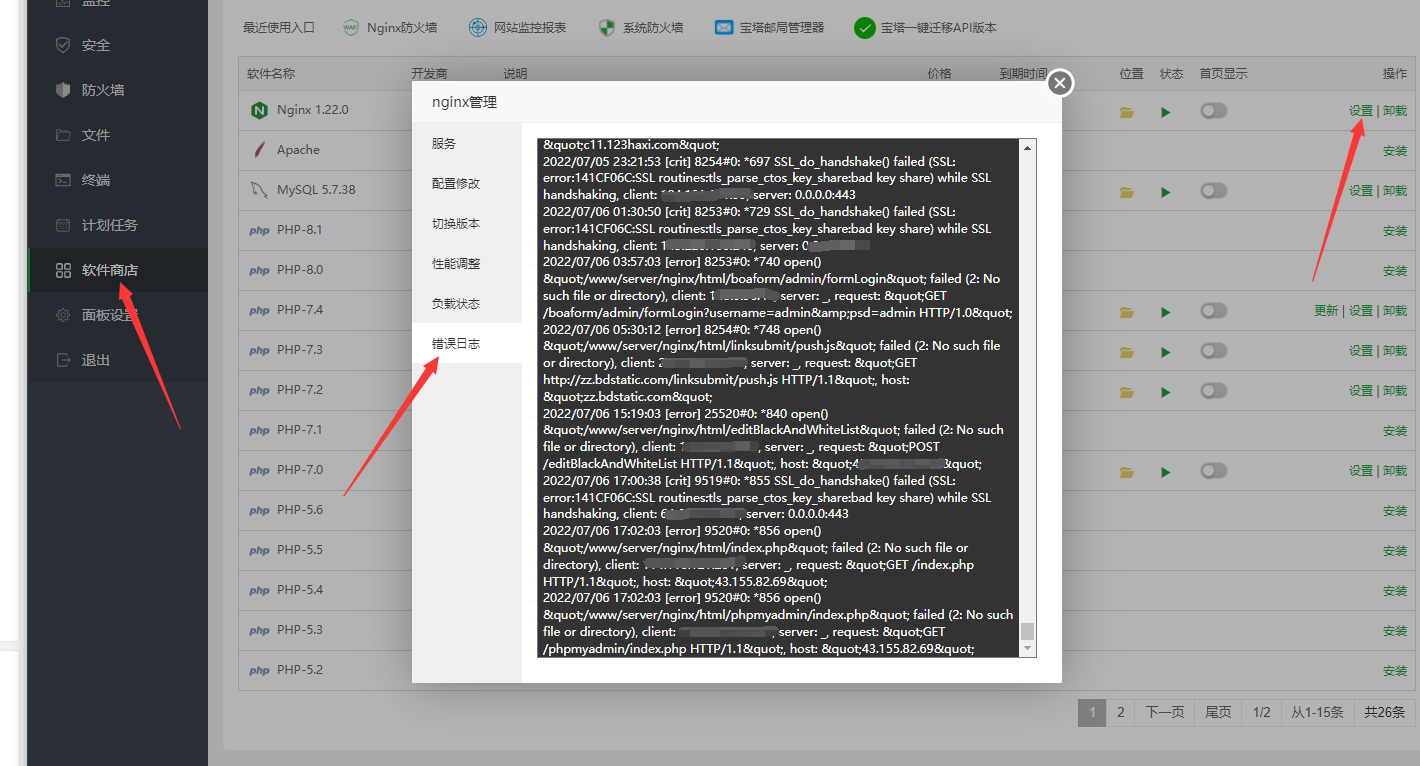Open the folder location for PHP-7.3
The width and height of the screenshot is (1420, 766).
tap(1127, 351)
